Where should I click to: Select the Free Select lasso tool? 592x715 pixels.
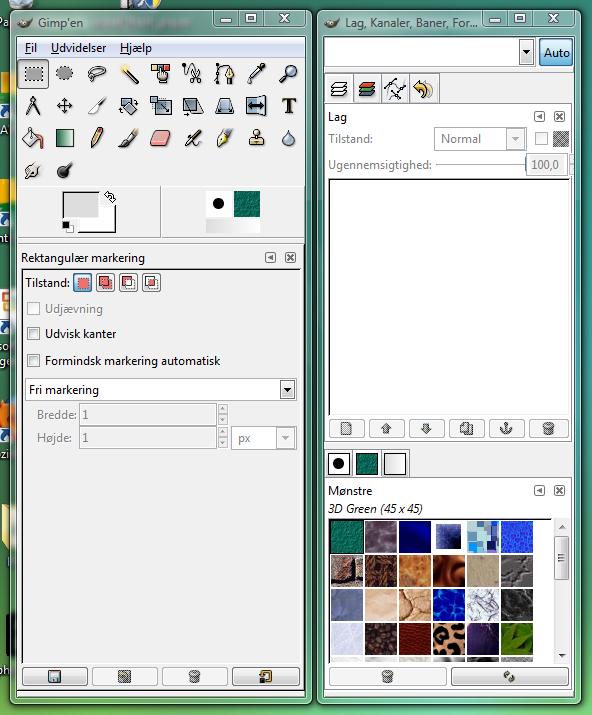click(97, 73)
